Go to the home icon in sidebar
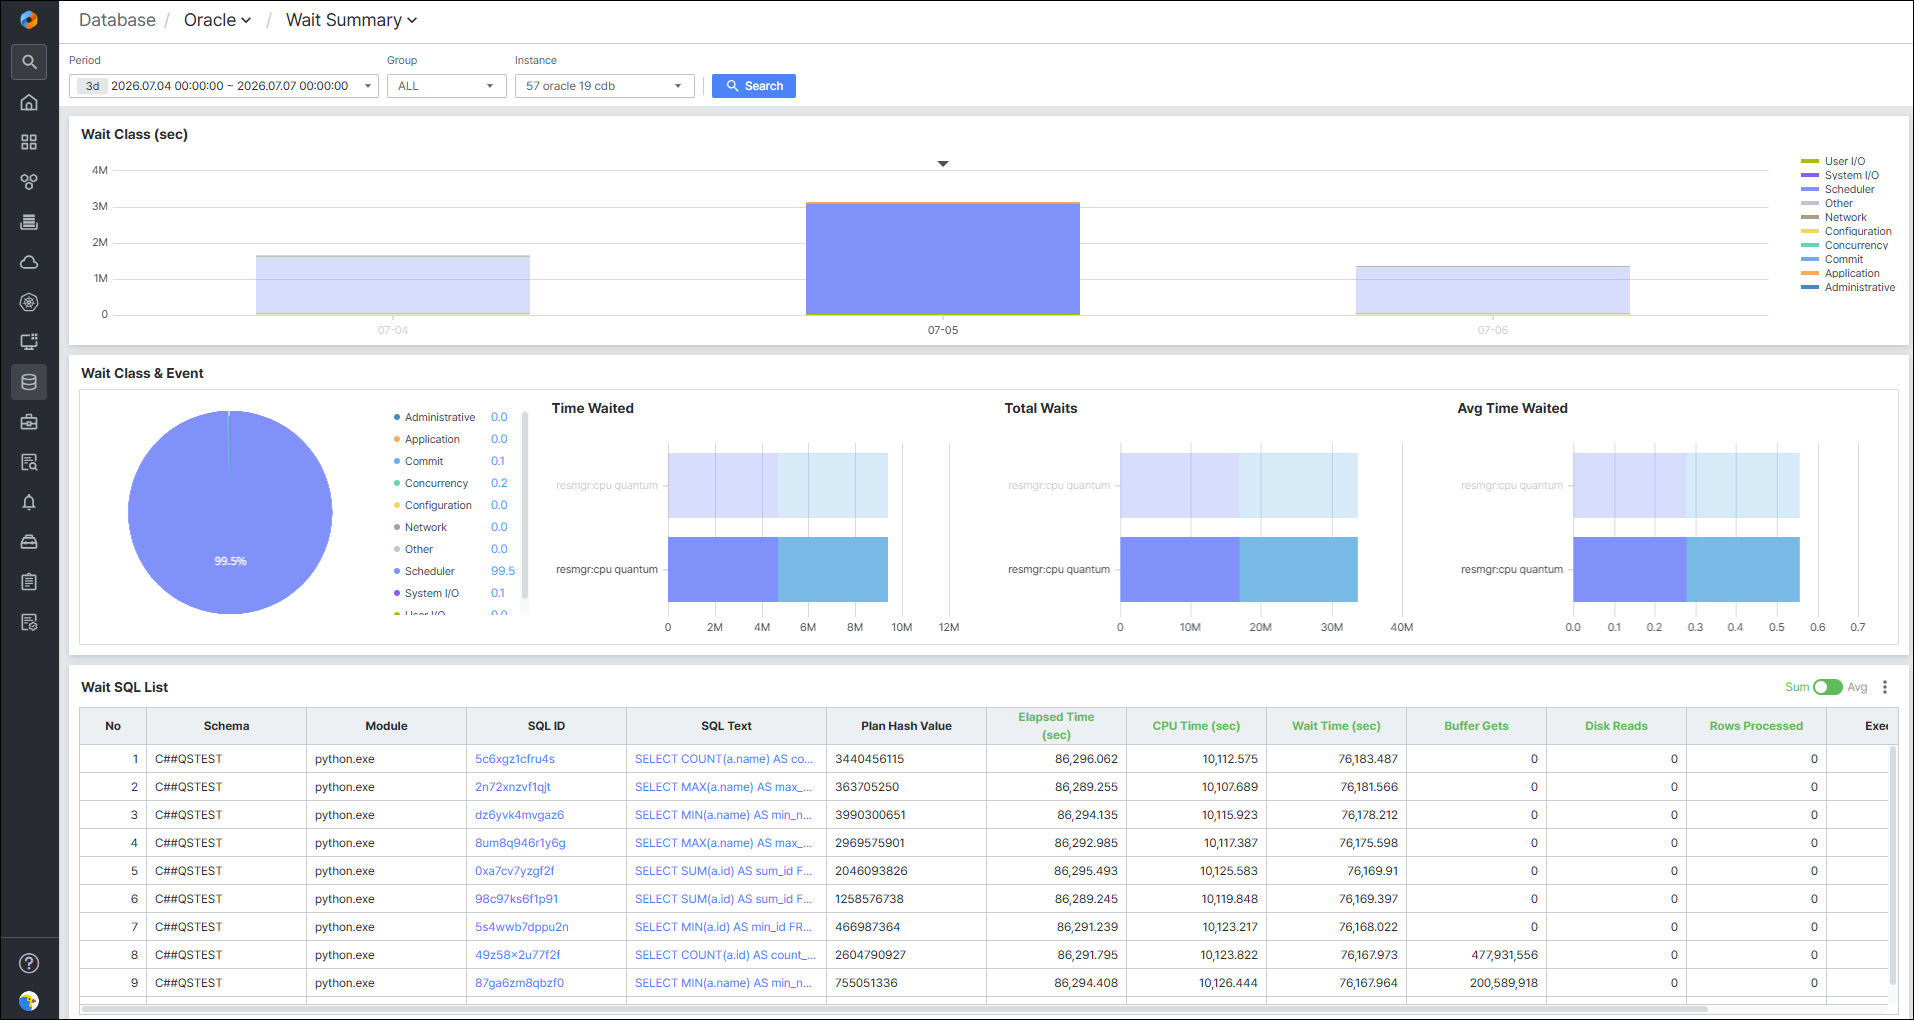The image size is (1914, 1020). point(29,102)
